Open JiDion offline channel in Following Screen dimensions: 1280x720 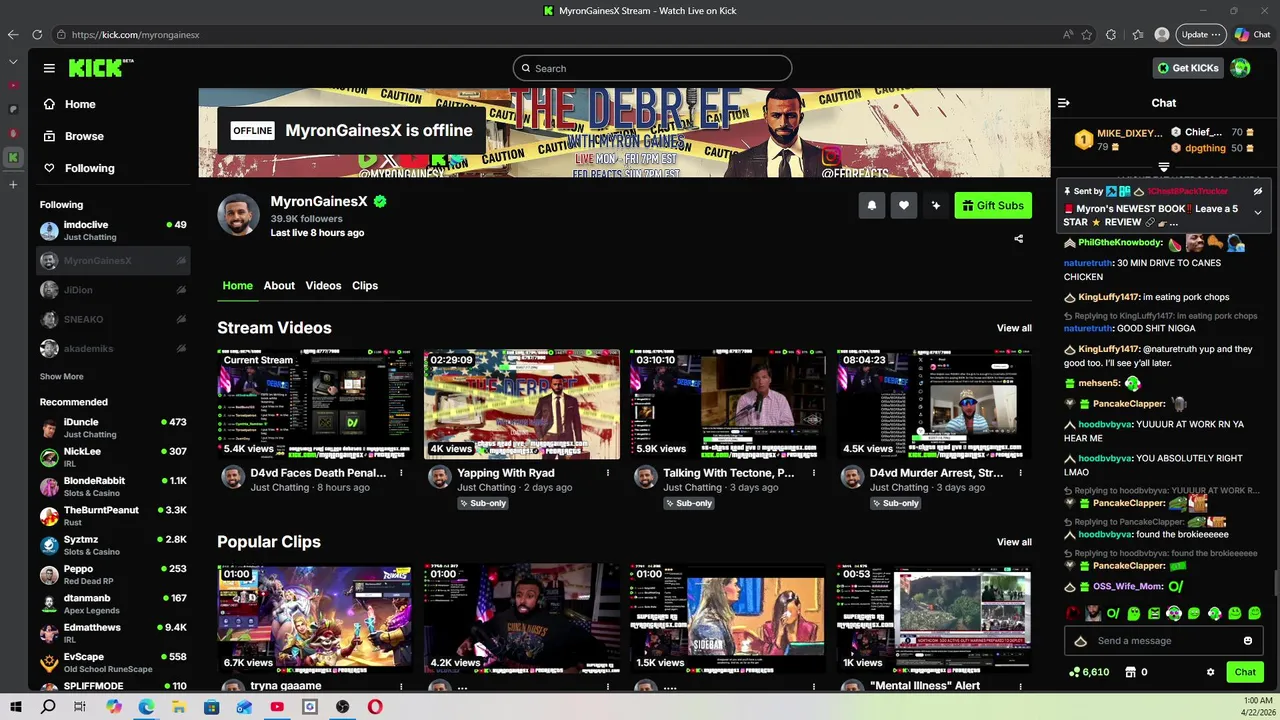tap(113, 290)
